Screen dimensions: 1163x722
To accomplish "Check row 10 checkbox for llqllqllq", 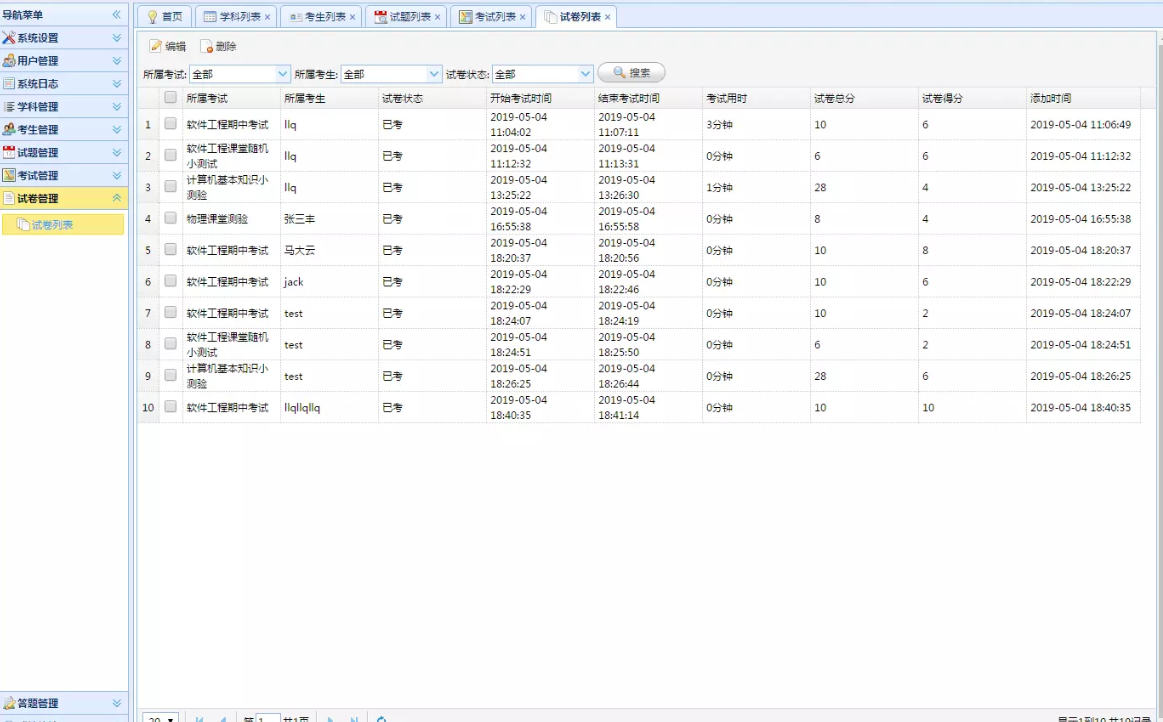I will tap(171, 407).
